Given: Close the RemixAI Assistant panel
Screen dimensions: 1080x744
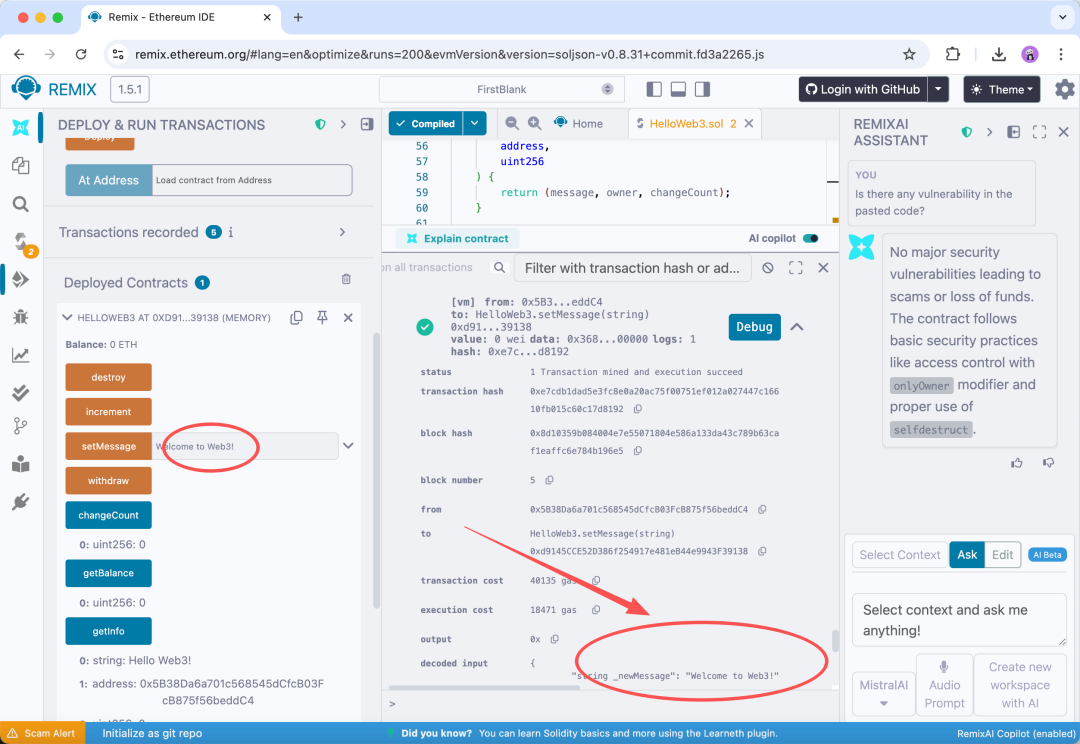Looking at the screenshot, I should point(1063,132).
